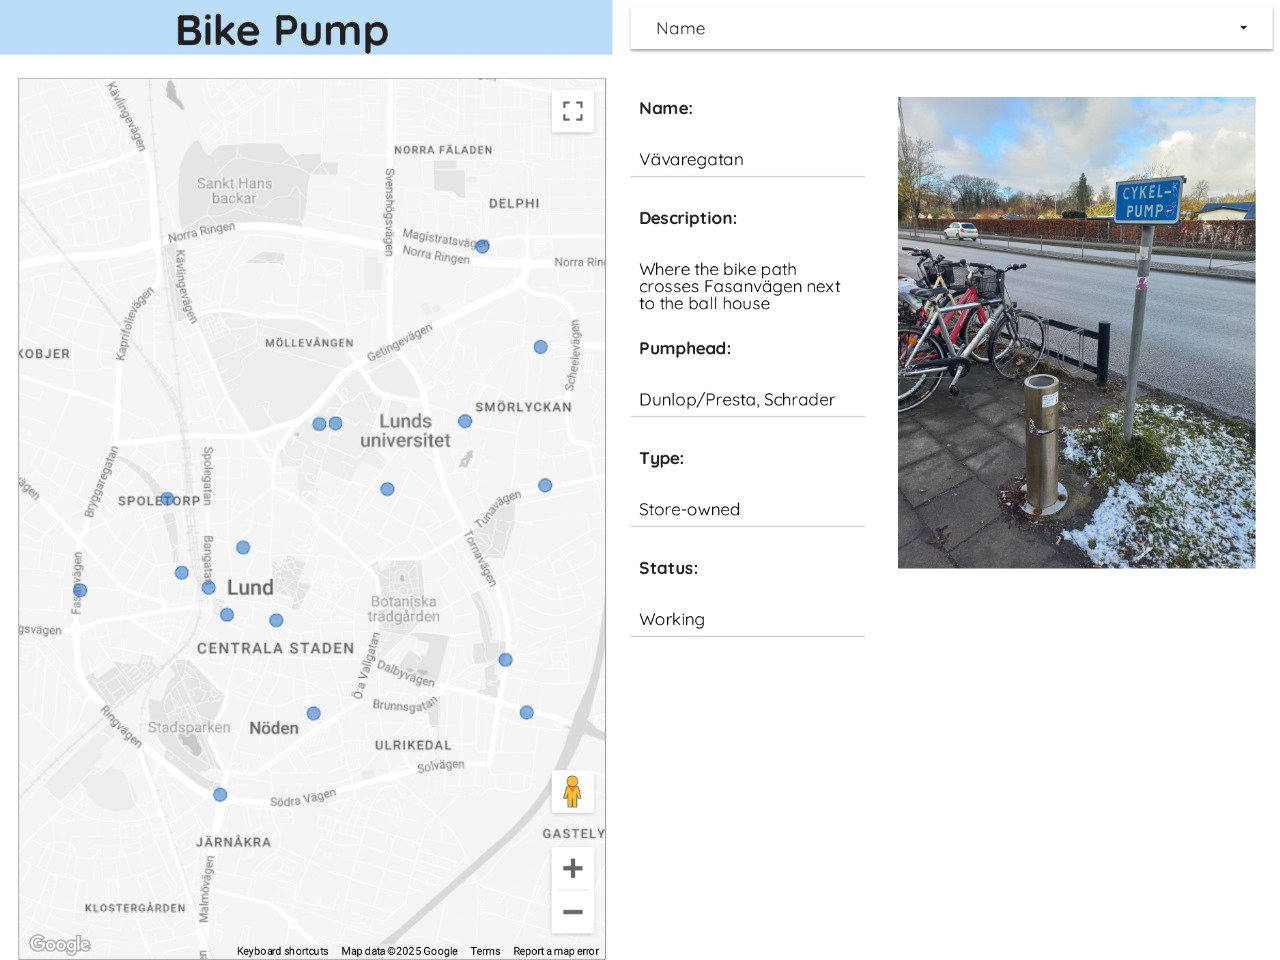Open the Name dropdown selector

(x=950, y=28)
